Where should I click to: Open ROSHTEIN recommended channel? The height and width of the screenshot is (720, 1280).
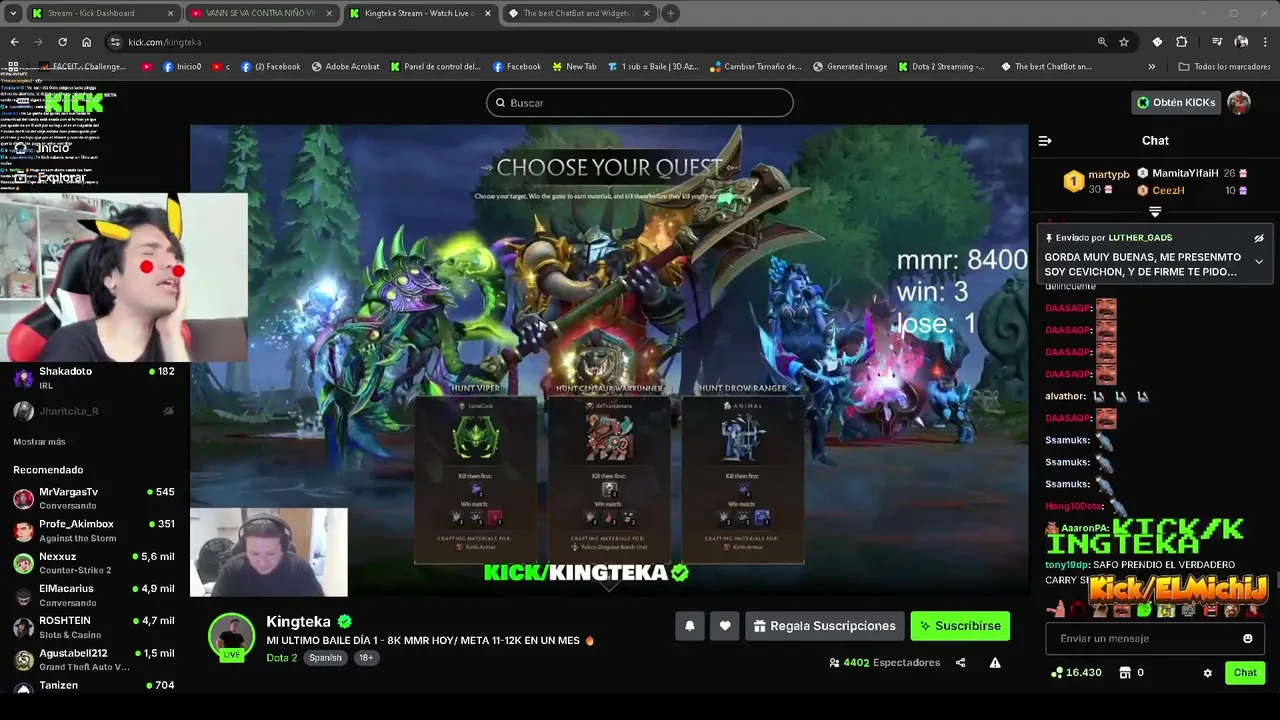pos(94,628)
